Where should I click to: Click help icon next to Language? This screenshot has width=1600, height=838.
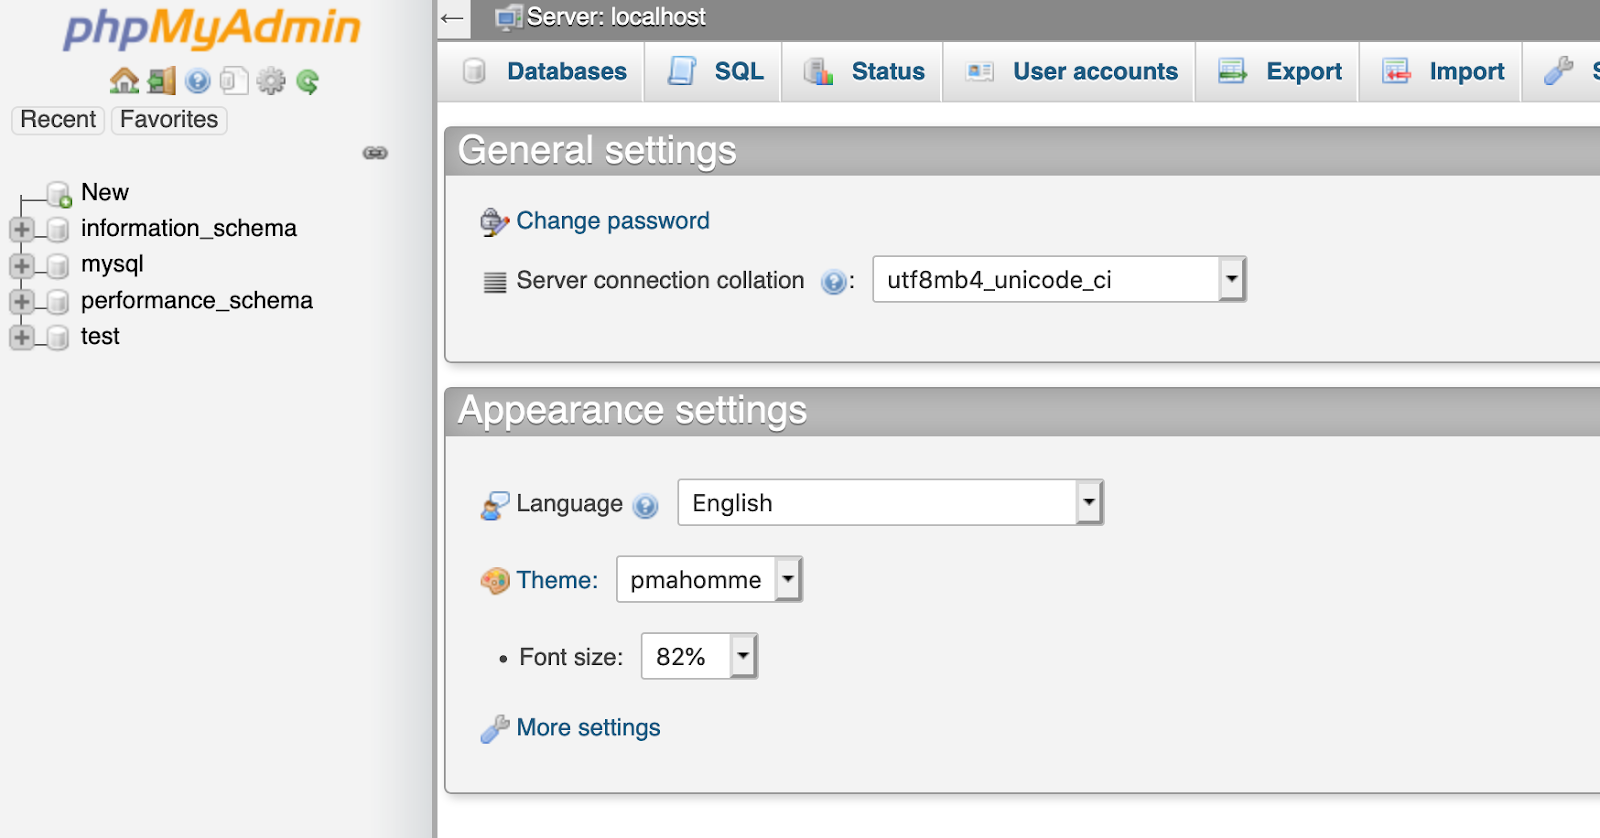coord(646,506)
